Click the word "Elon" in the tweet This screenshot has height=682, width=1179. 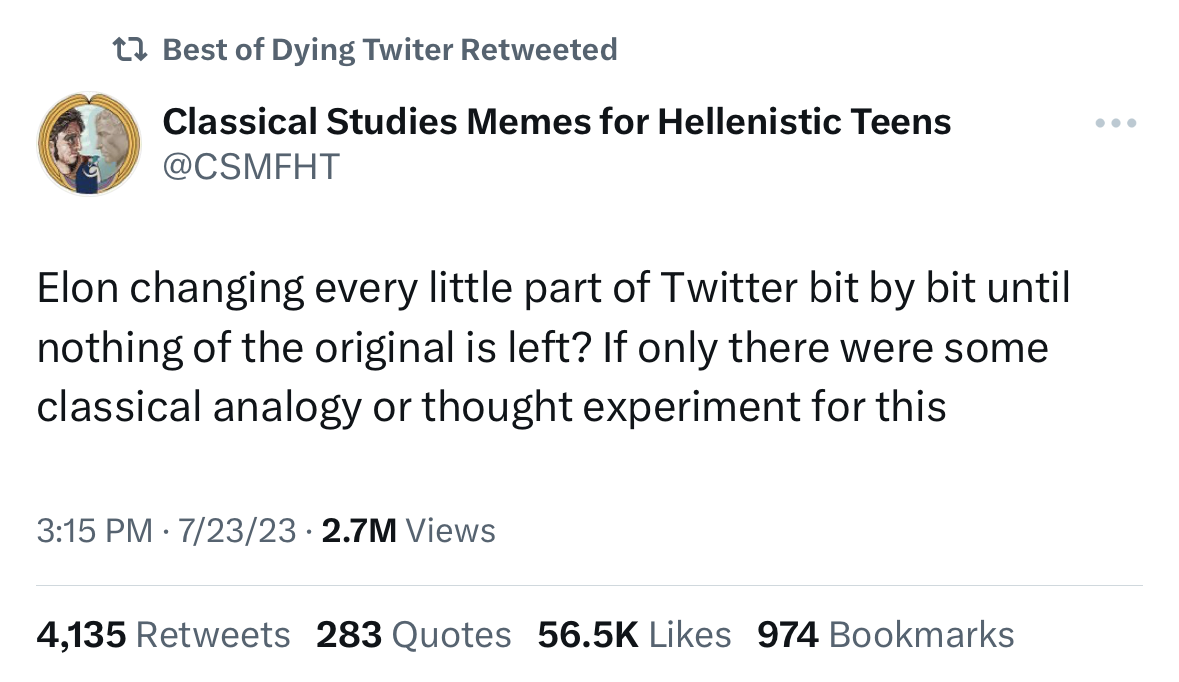coord(78,289)
